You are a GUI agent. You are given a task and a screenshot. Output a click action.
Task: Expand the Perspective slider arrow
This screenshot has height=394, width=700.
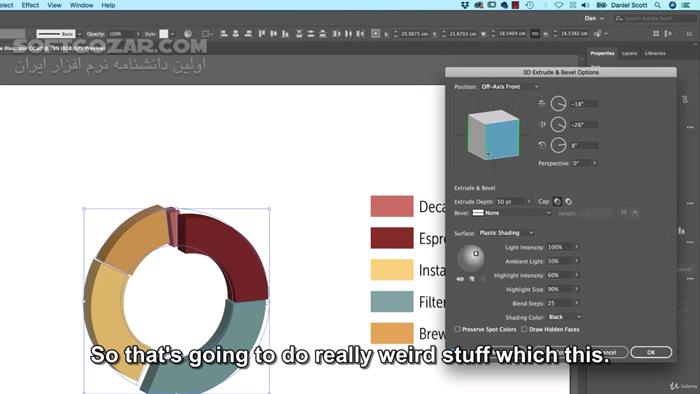pyautogui.click(x=595, y=163)
